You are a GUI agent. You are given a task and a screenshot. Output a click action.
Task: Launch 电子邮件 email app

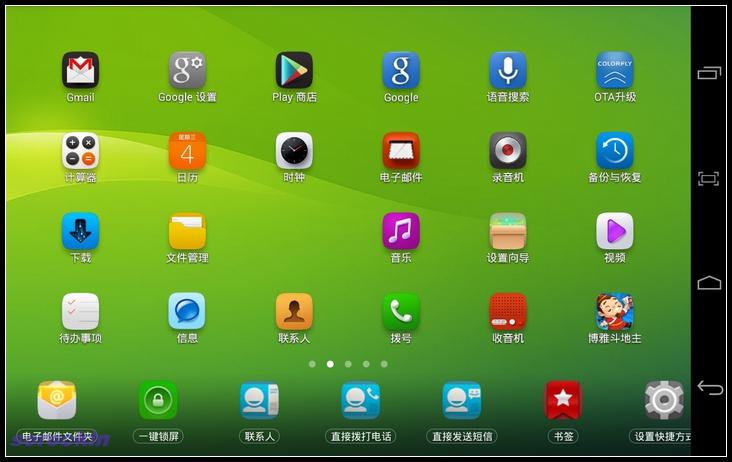[x=401, y=151]
